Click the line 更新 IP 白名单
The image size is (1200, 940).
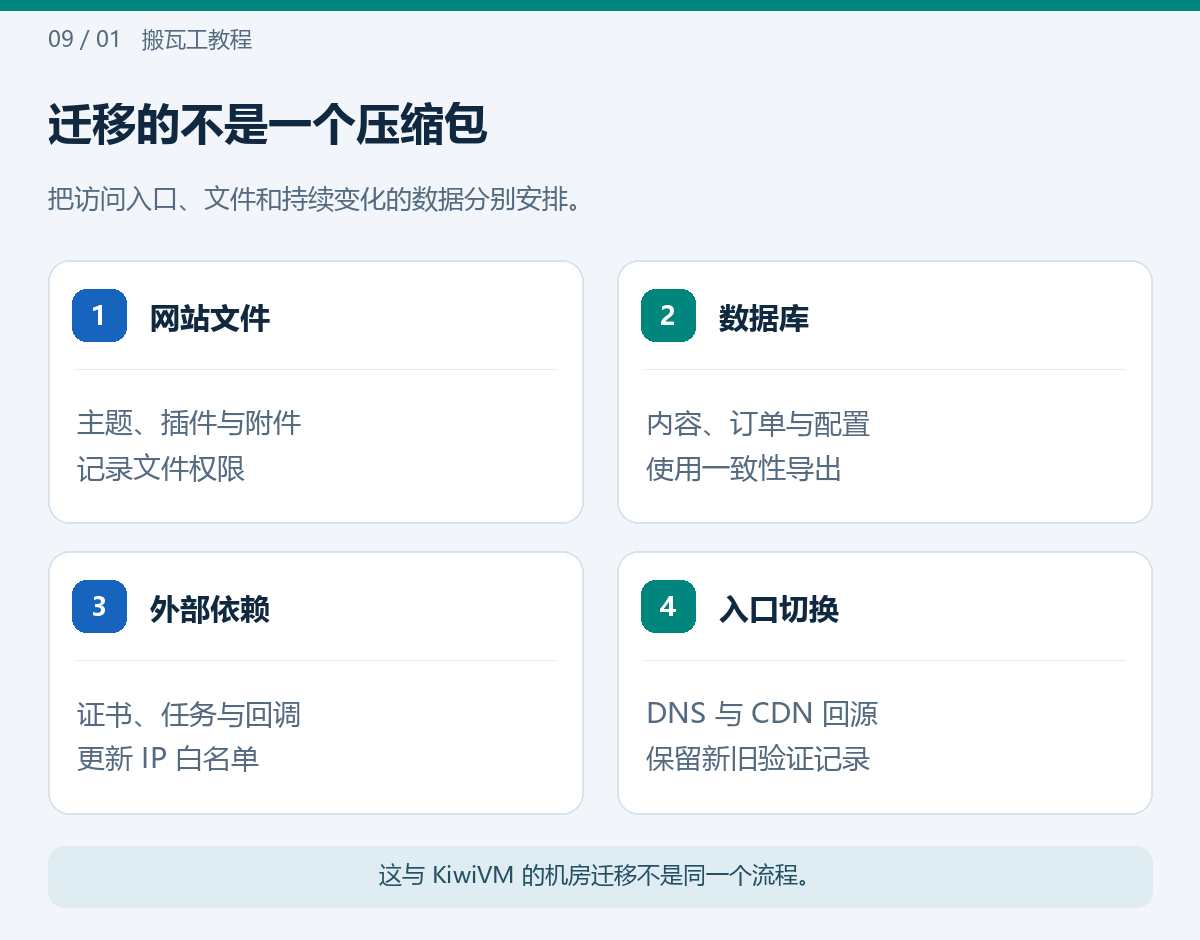coord(168,759)
